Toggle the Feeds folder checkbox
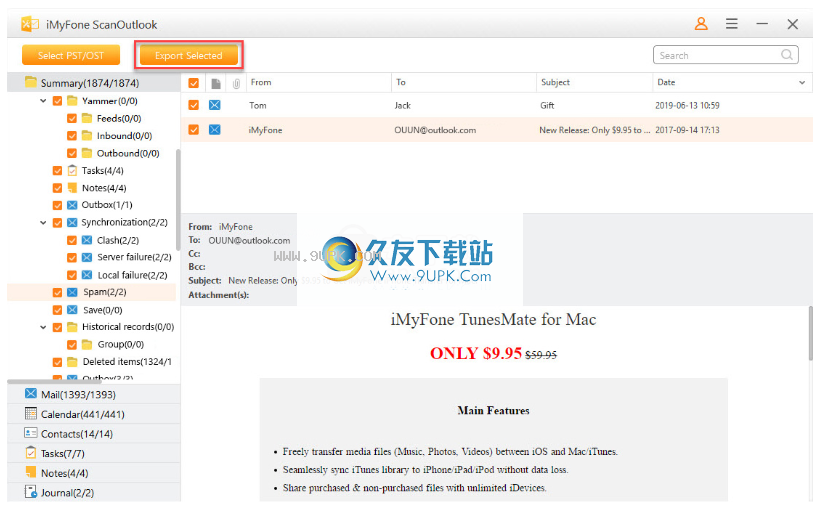Viewport: 821px width, 518px height. (x=72, y=118)
